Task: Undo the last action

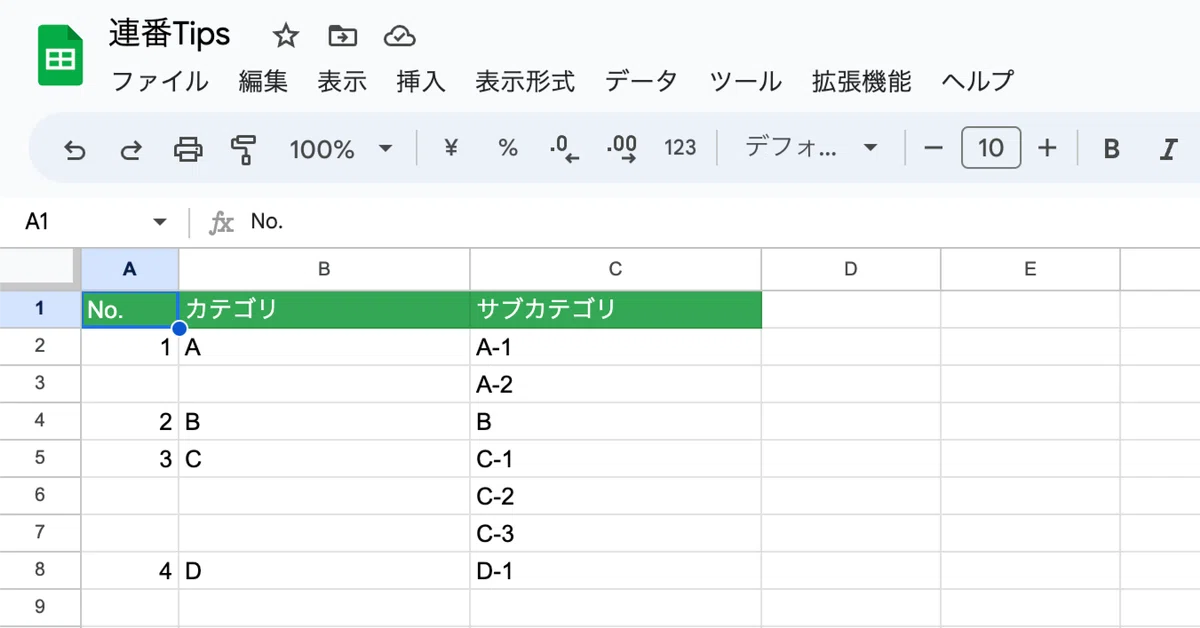Action: coord(75,149)
